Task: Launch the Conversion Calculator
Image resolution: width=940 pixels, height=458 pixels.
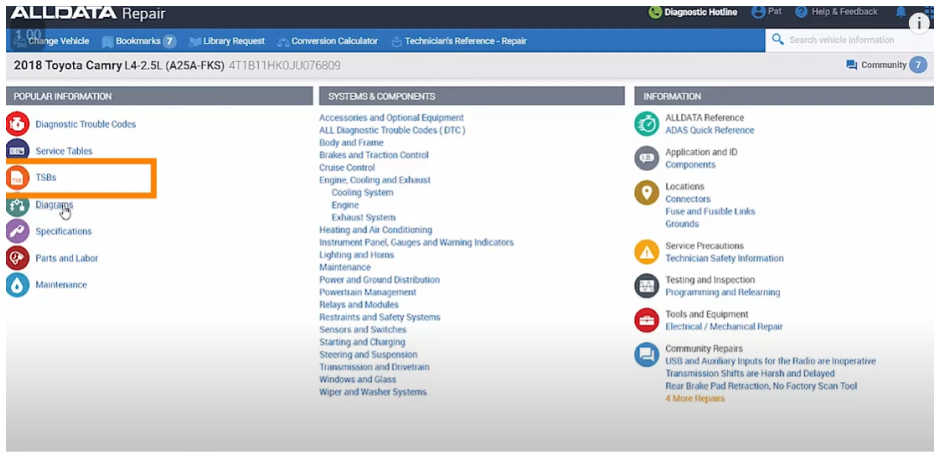Action: [327, 41]
